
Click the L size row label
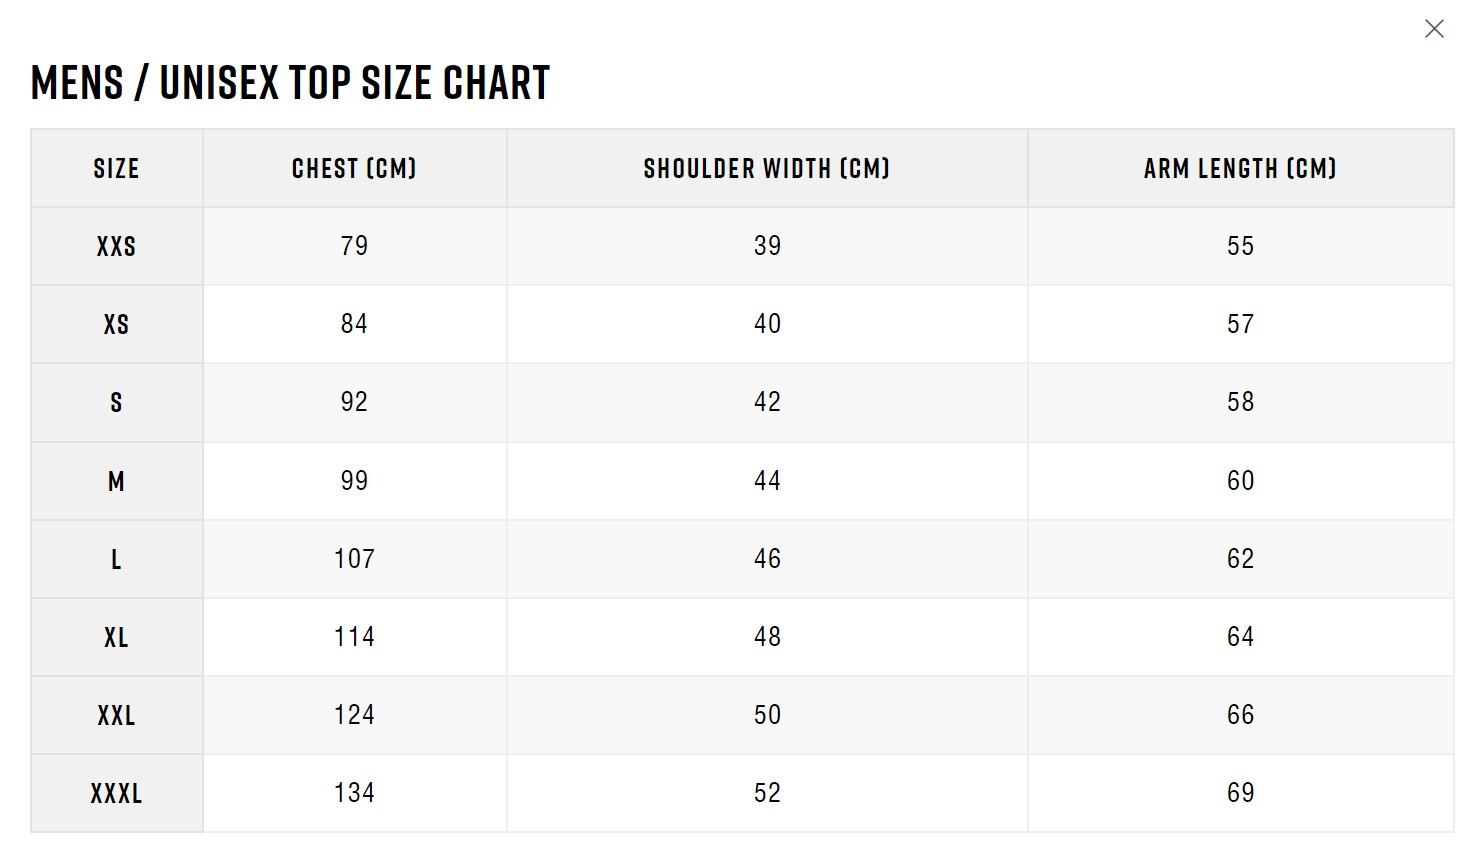116,560
